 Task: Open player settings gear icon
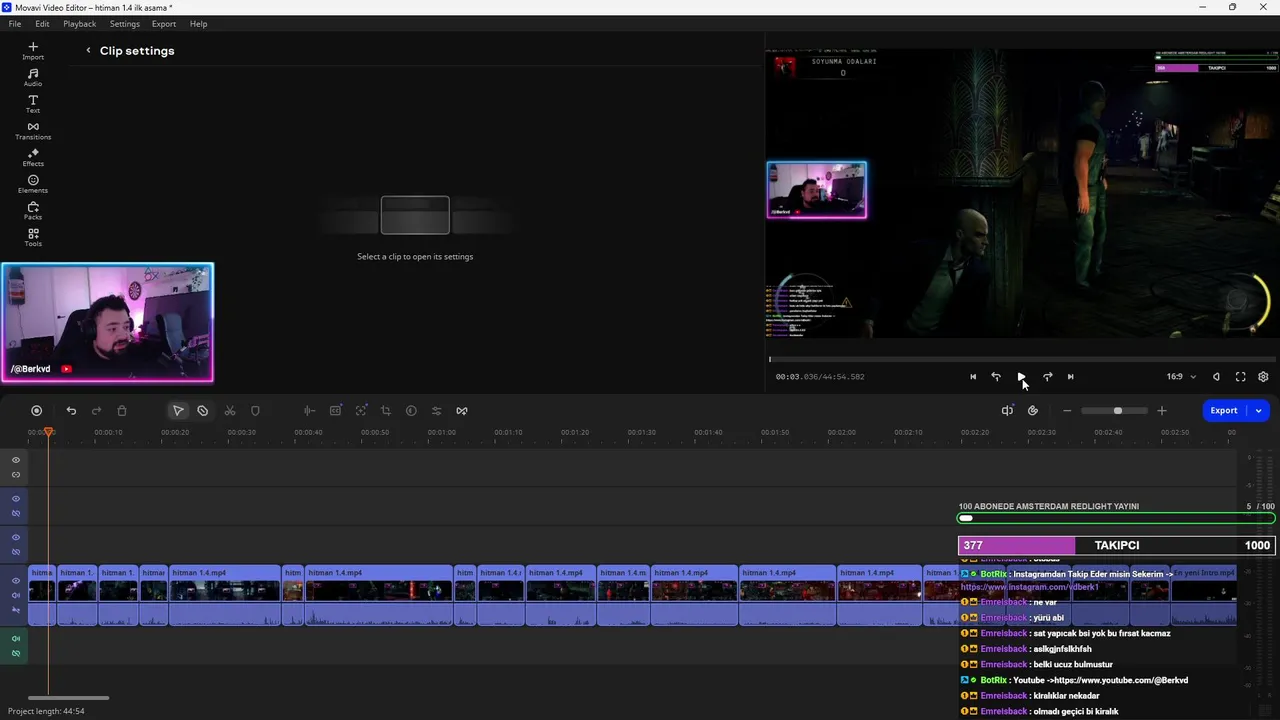coord(1263,377)
